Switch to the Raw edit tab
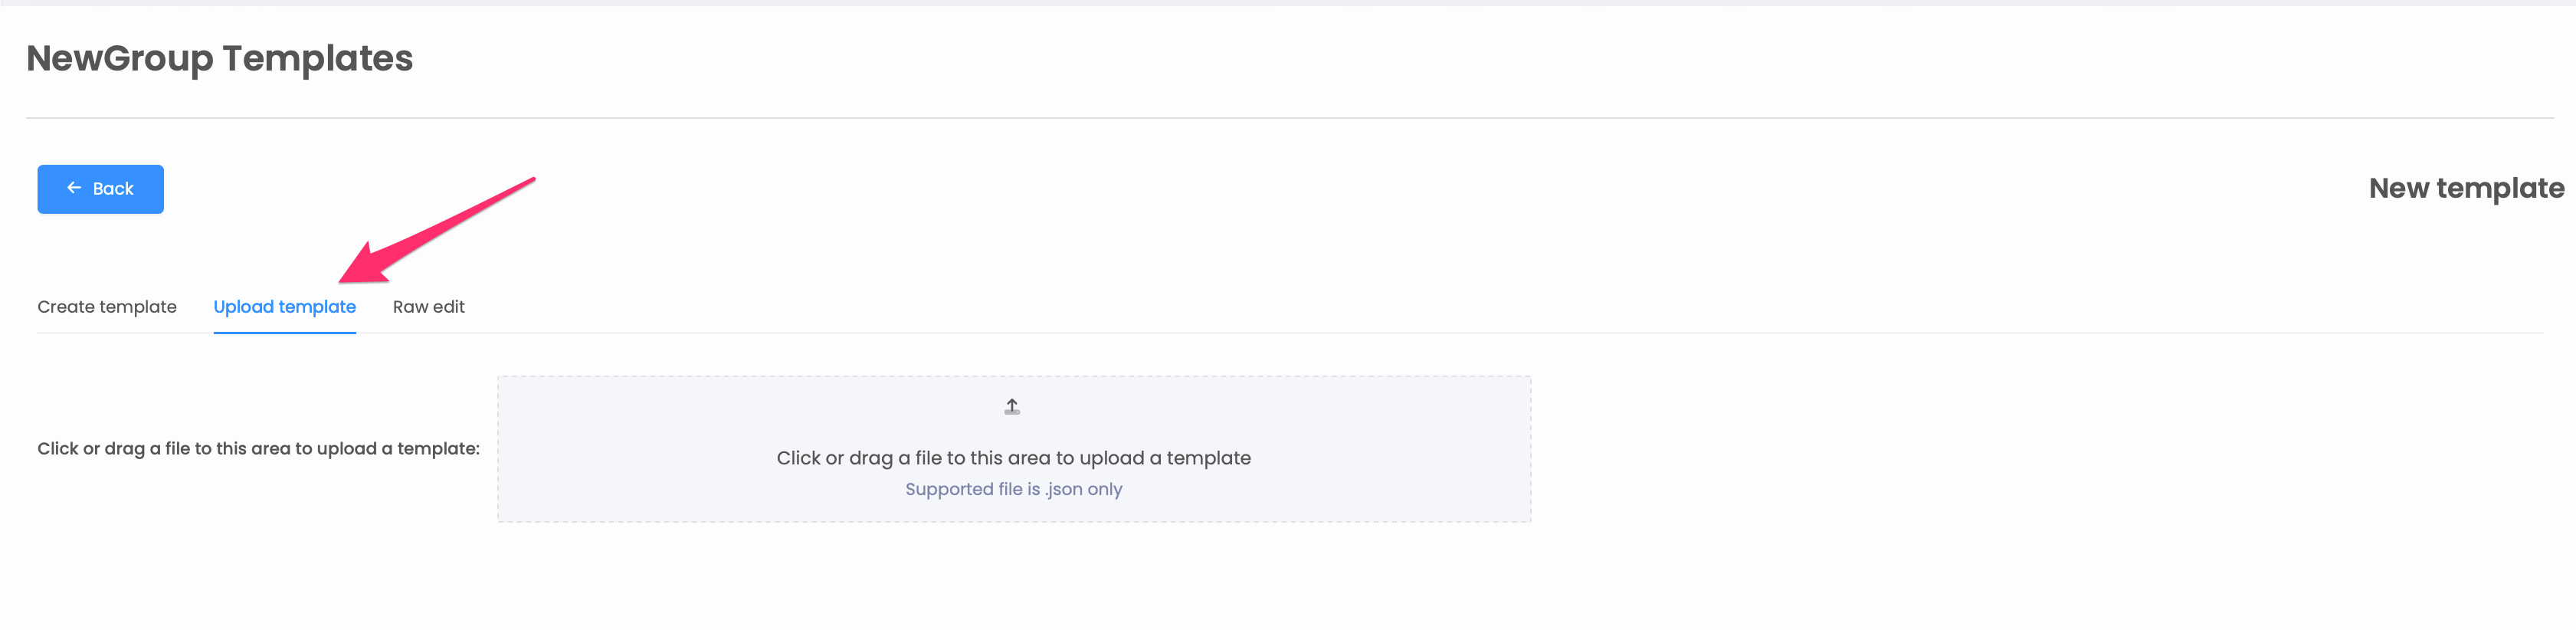 pos(428,307)
